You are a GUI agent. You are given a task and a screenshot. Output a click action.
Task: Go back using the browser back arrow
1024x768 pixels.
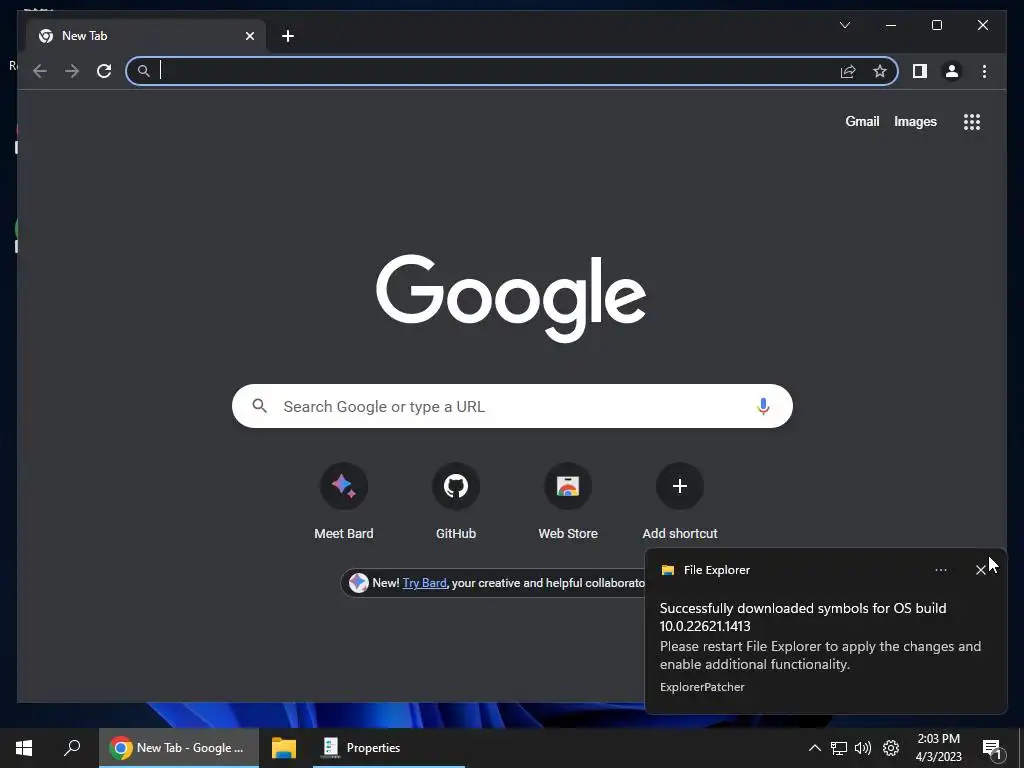click(40, 71)
